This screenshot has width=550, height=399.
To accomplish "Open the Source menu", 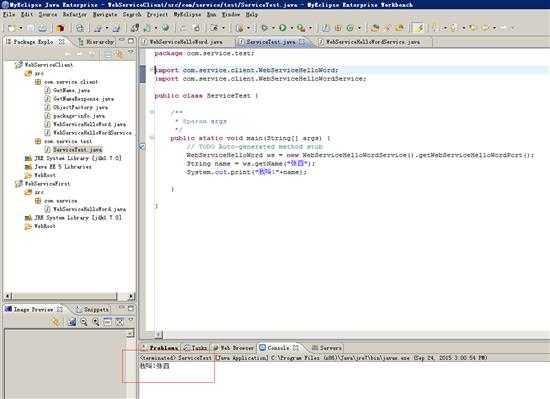I will 48,14.
